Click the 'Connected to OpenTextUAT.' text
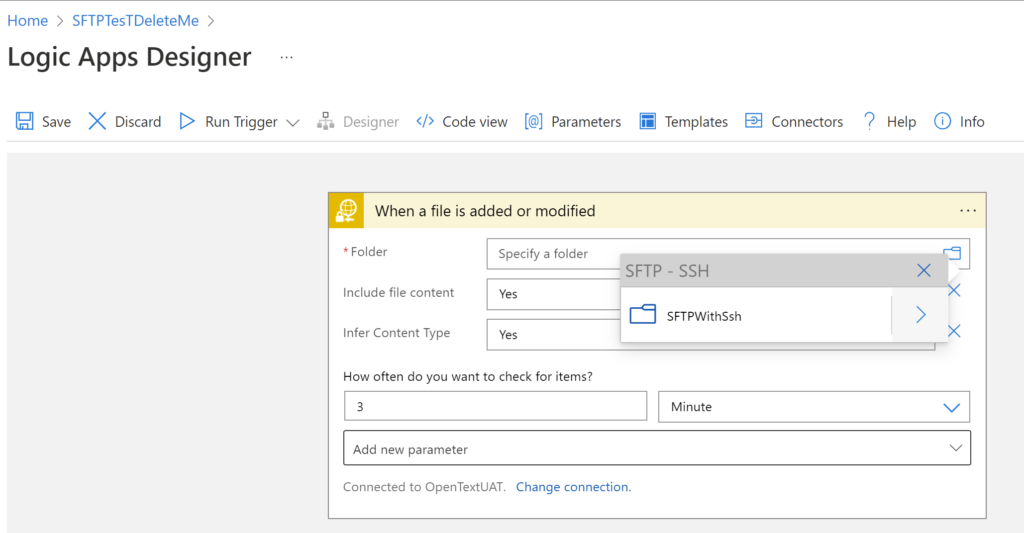The width and height of the screenshot is (1024, 533). (x=424, y=487)
